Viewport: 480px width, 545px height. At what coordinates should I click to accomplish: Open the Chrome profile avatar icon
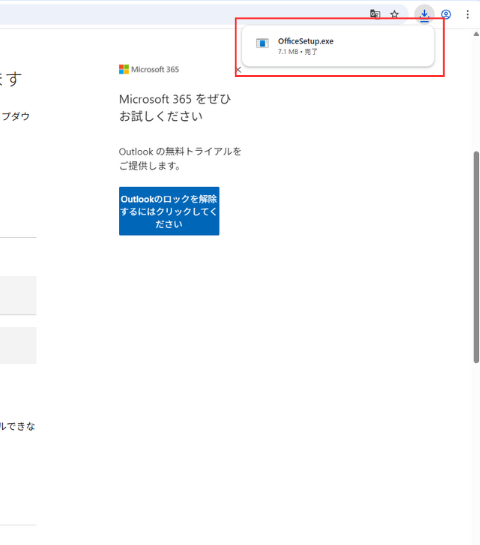pyautogui.click(x=446, y=14)
